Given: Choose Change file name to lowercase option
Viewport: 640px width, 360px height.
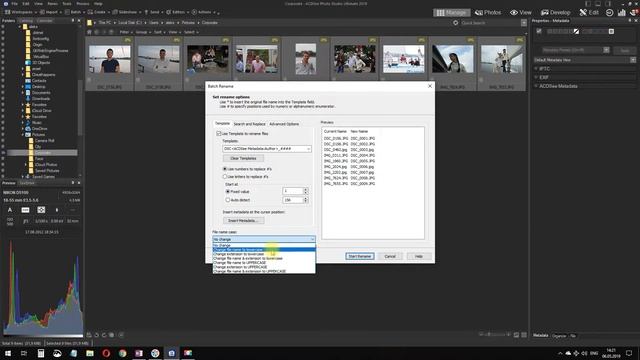Looking at the screenshot, I should click(x=264, y=250).
